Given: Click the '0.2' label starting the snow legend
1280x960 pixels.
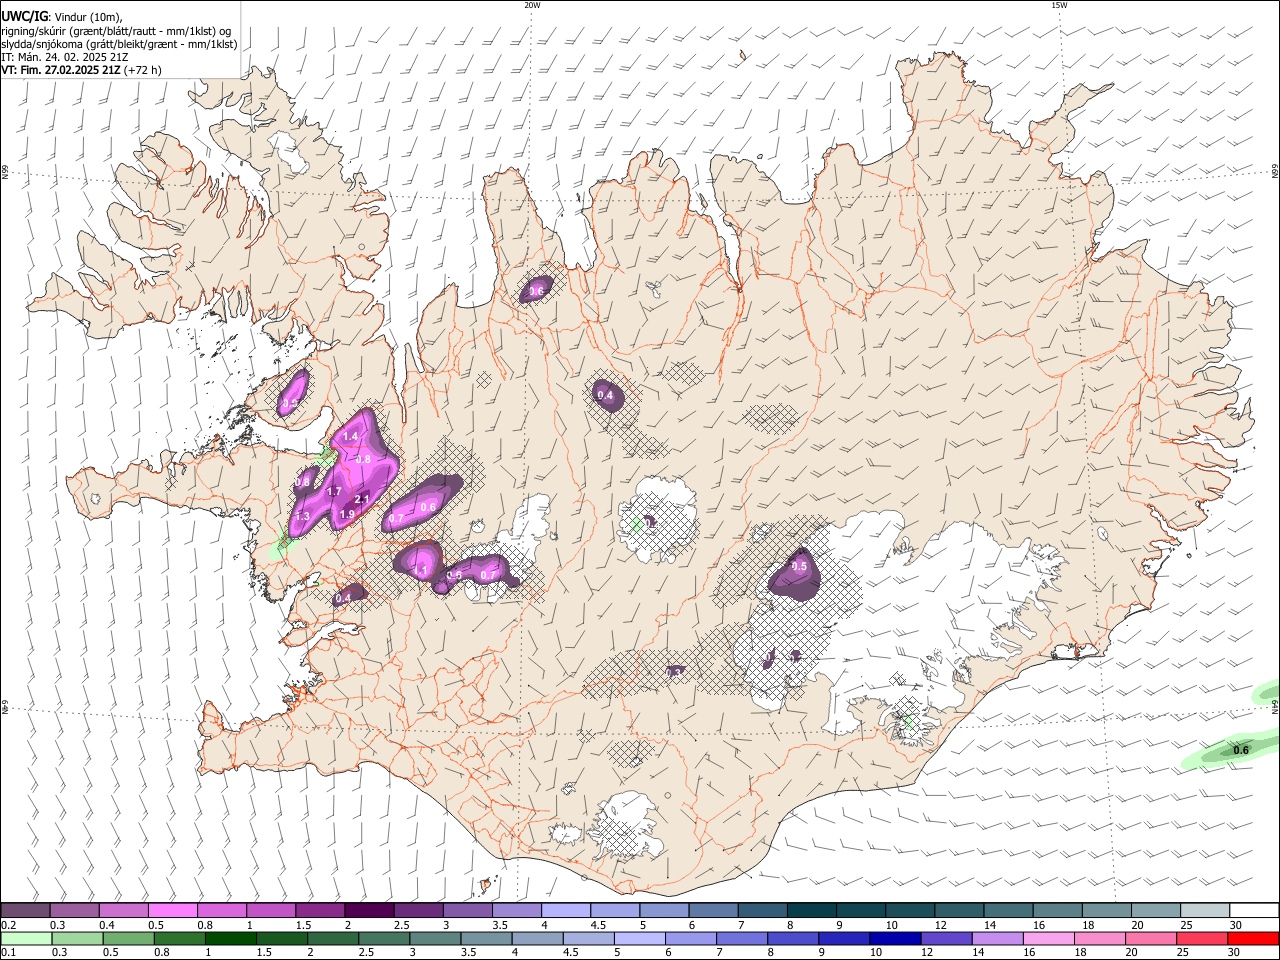Looking at the screenshot, I should pos(7,925).
